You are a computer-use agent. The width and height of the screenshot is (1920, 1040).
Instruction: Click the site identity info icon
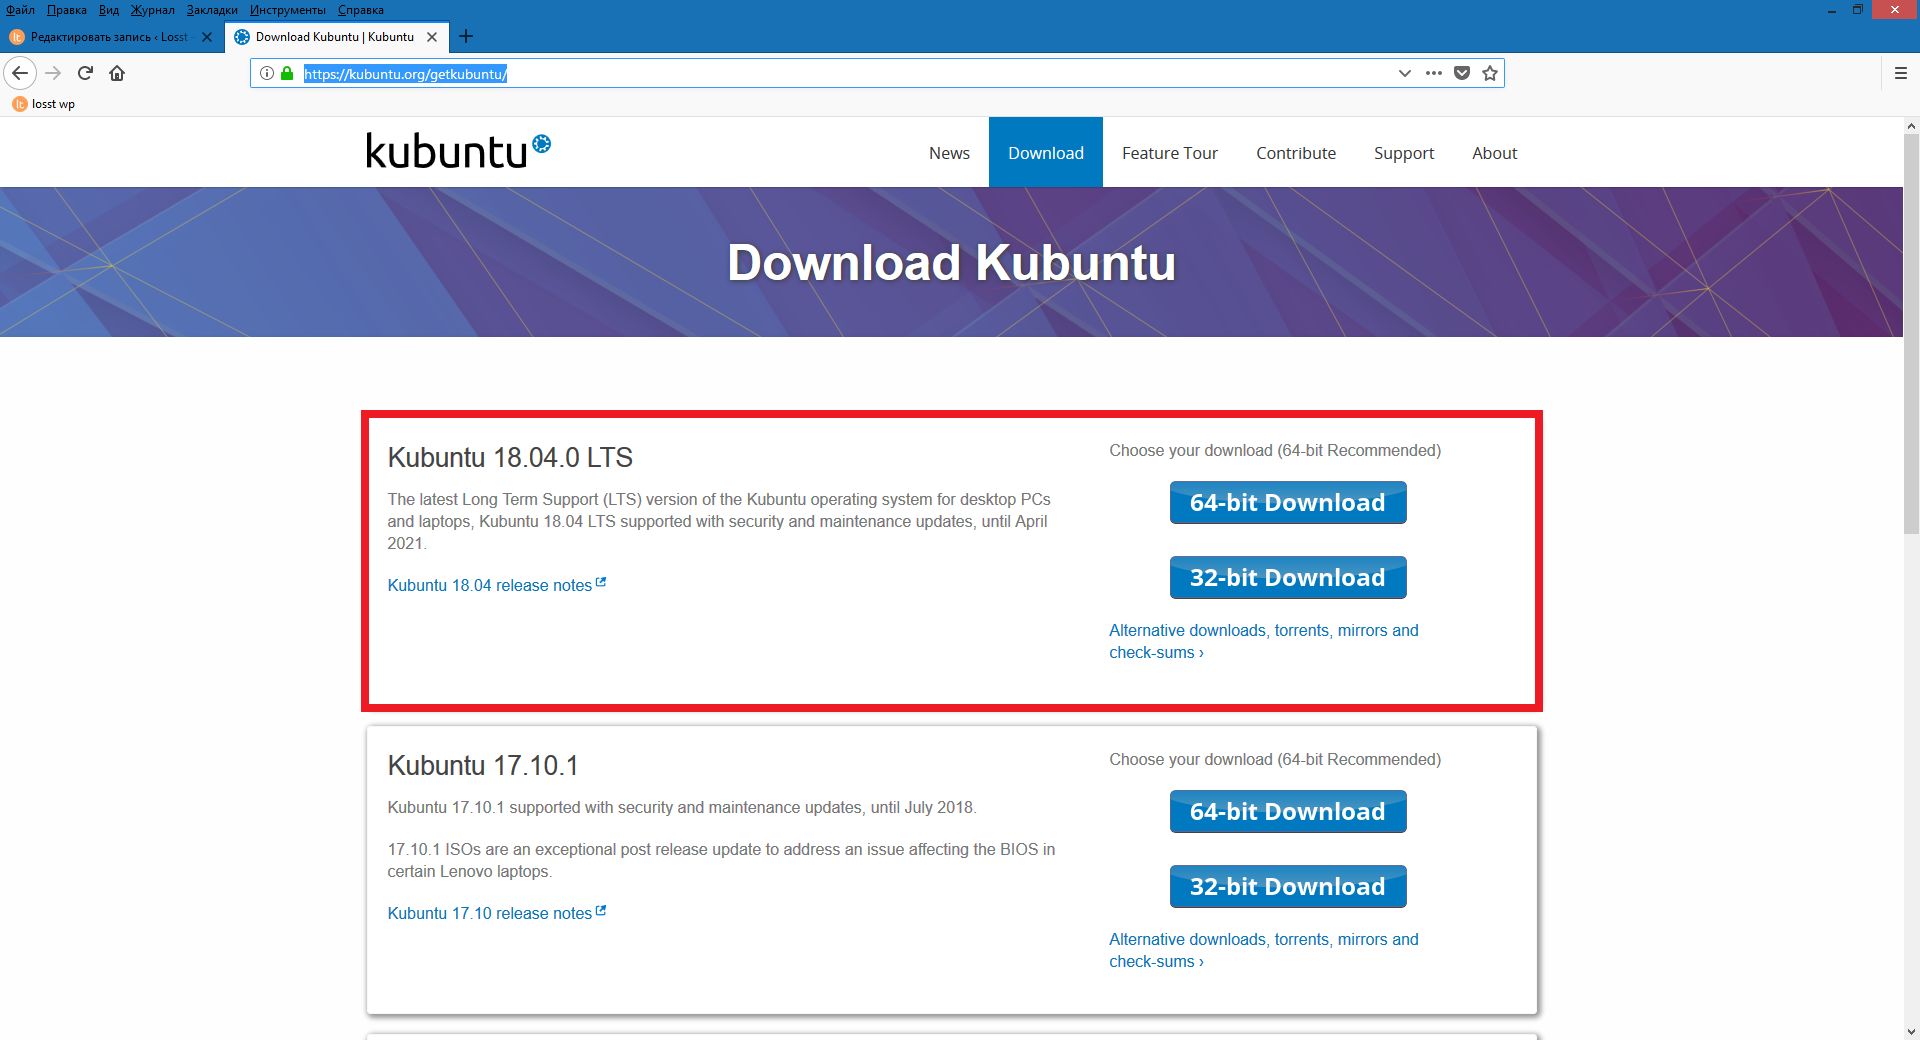tap(265, 73)
